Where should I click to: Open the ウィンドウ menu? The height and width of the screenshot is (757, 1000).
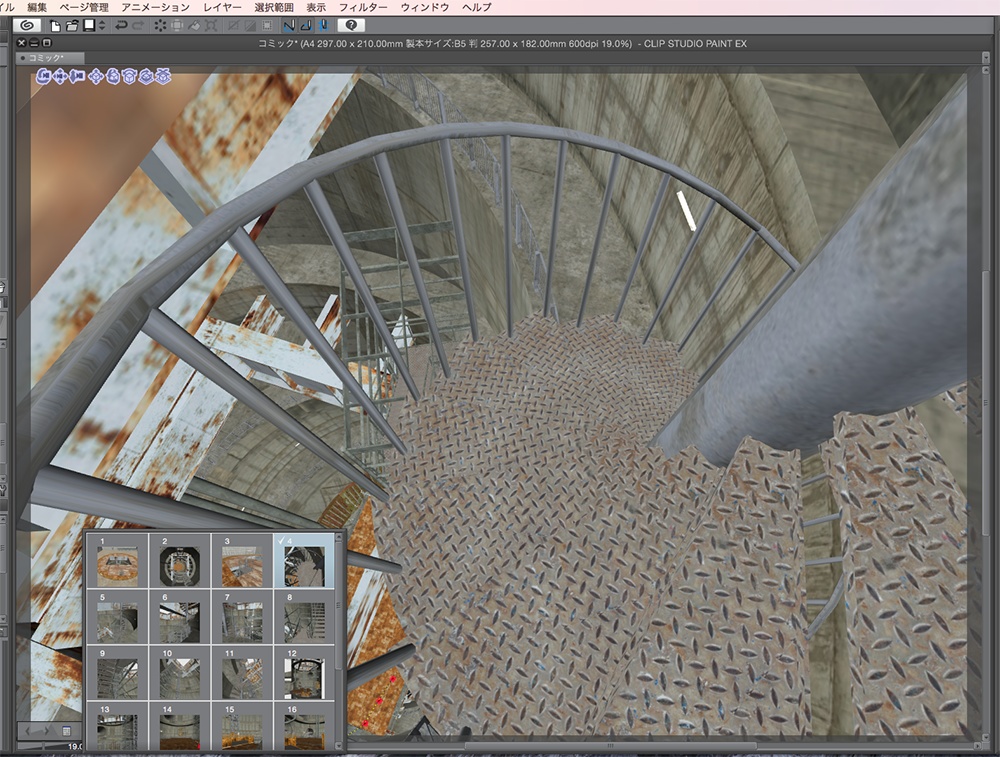425,7
